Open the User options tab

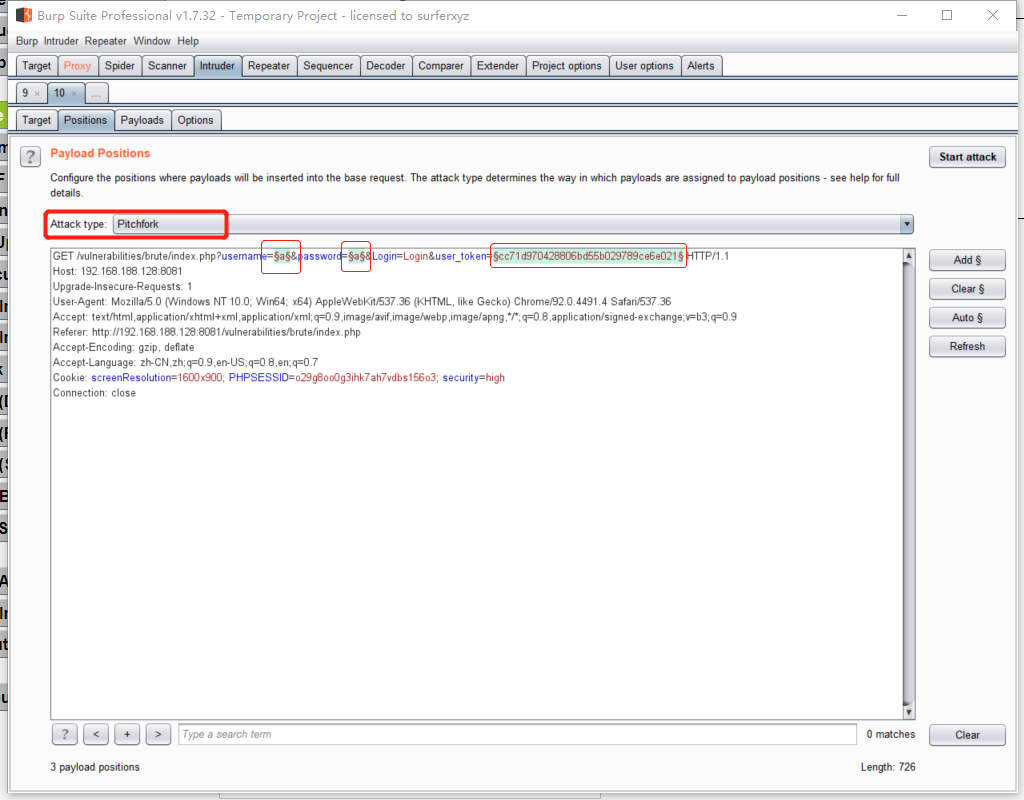644,66
